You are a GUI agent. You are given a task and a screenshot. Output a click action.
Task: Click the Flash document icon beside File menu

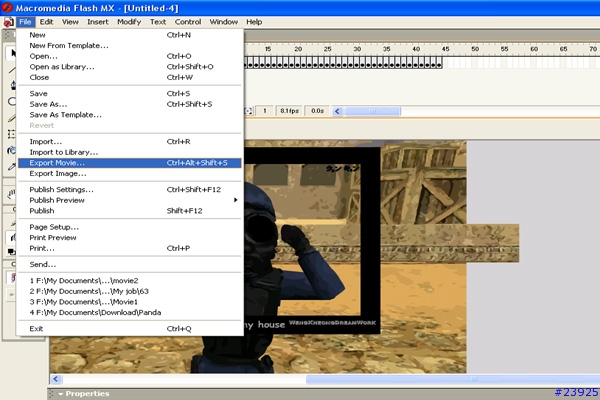point(8,22)
